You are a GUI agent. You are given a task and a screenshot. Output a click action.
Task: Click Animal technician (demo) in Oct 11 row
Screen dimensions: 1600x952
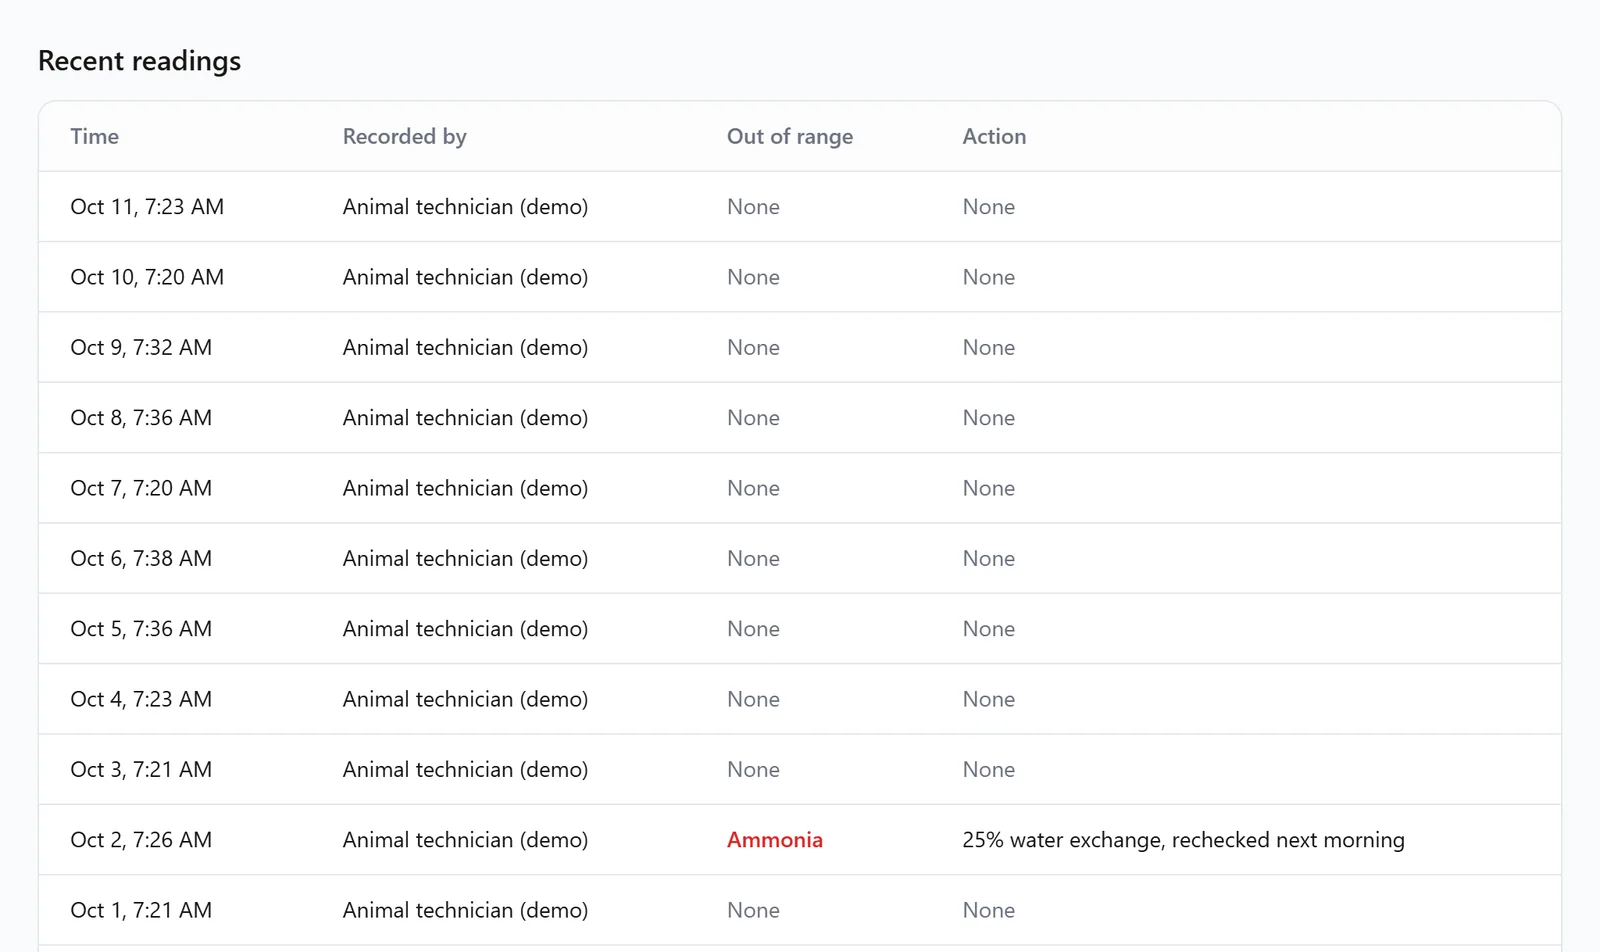point(465,207)
